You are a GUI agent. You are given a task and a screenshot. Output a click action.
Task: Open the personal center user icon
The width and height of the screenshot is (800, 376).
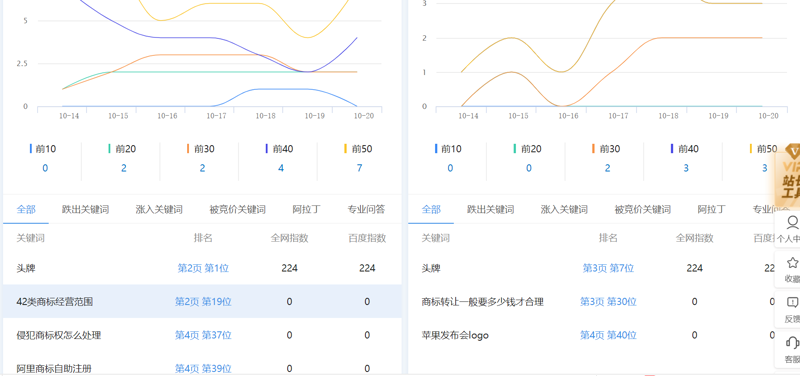792,222
